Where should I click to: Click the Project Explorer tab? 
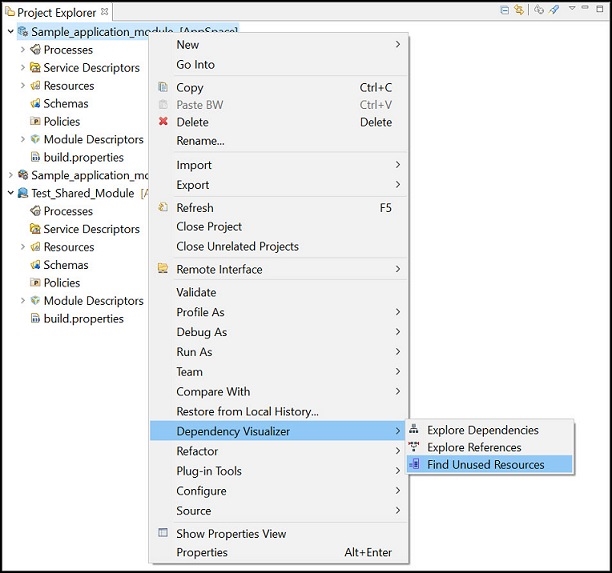(x=56, y=12)
